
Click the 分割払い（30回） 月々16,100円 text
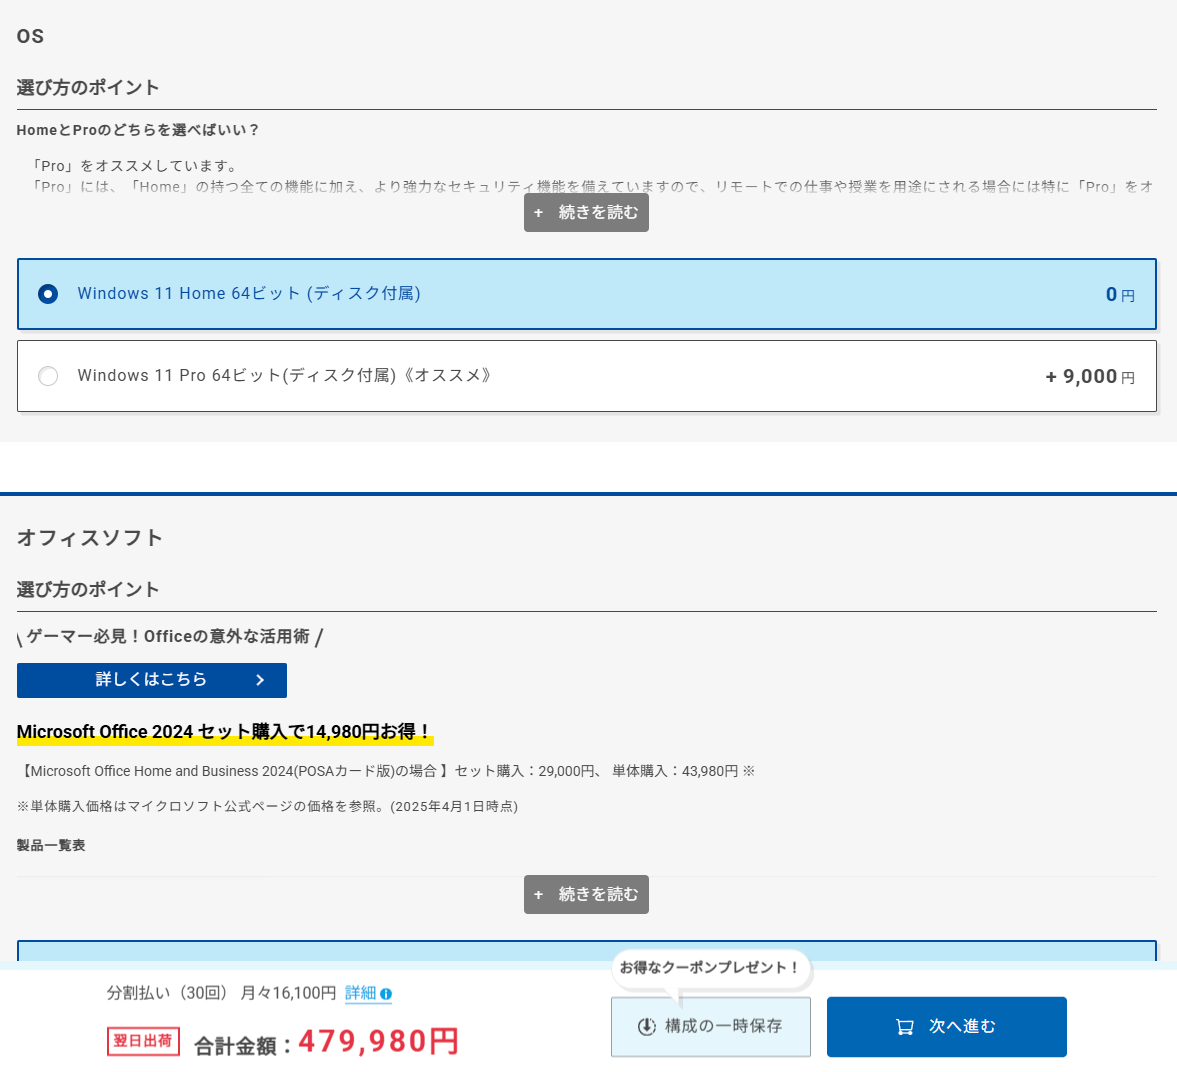[x=221, y=993]
